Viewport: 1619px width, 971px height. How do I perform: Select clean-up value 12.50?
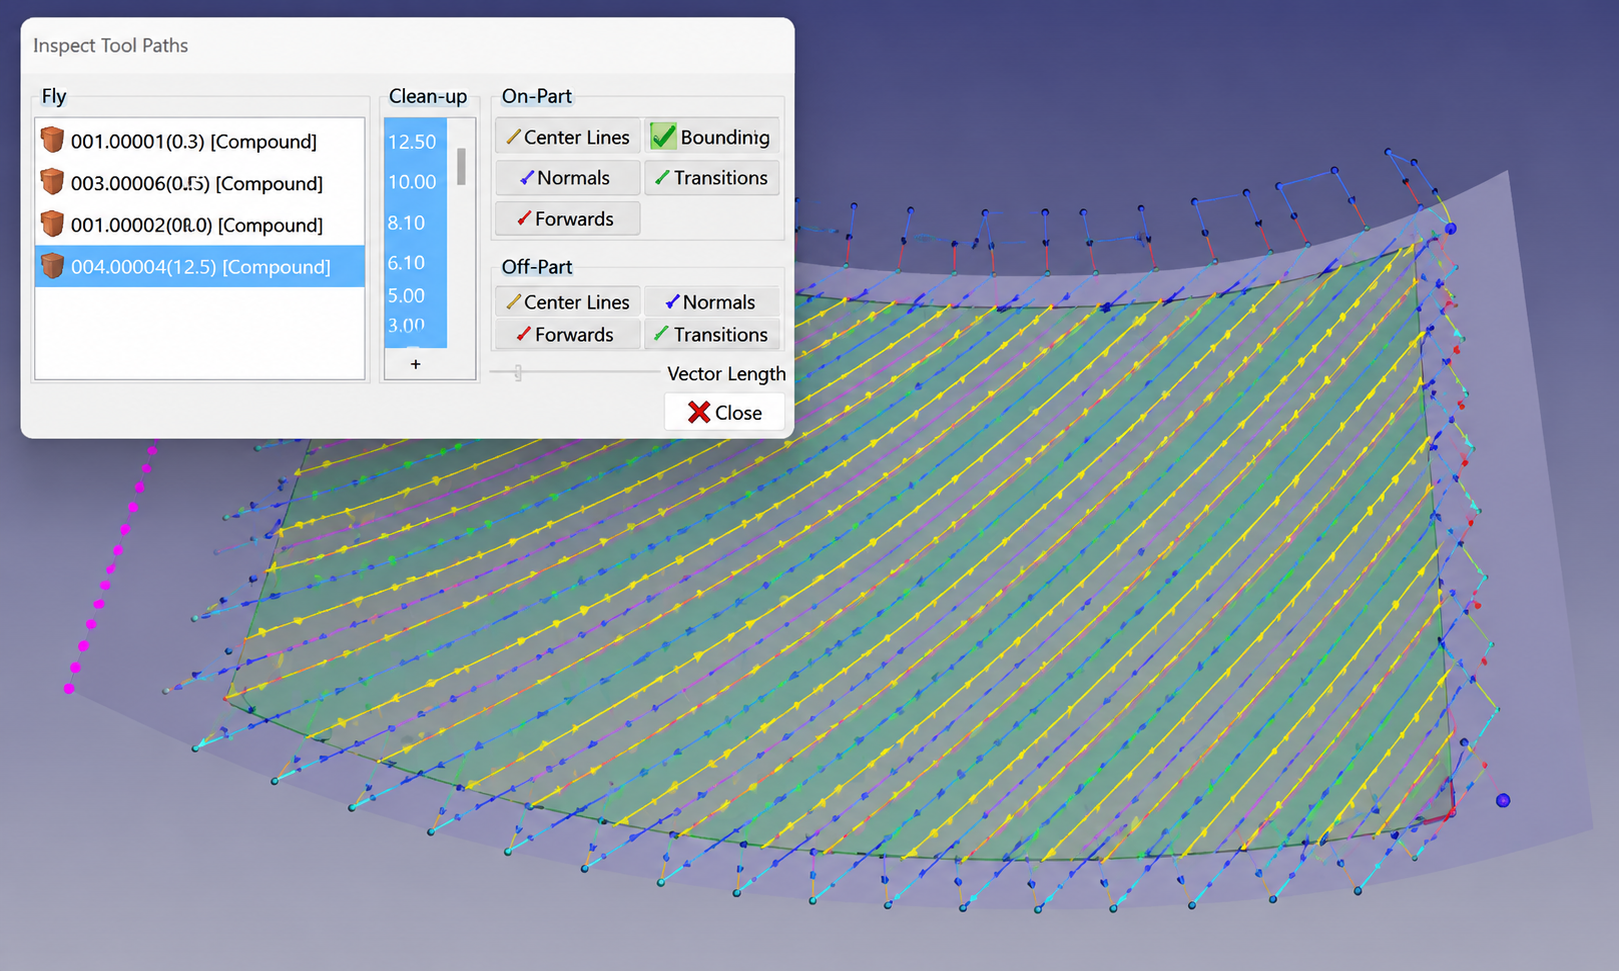[x=414, y=141]
